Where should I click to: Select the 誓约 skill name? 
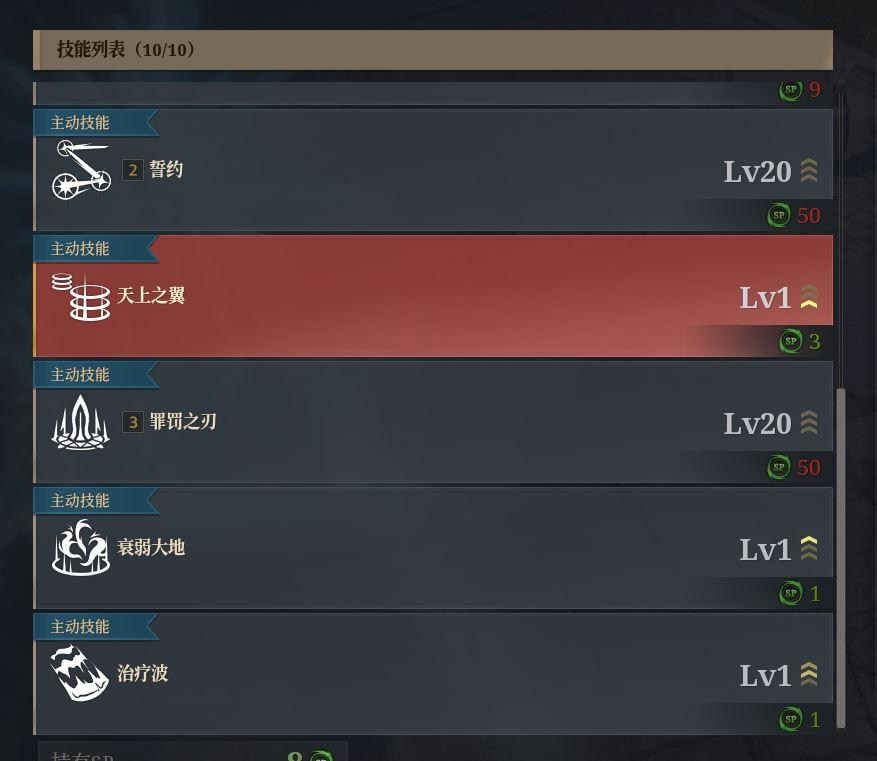pyautogui.click(x=166, y=169)
